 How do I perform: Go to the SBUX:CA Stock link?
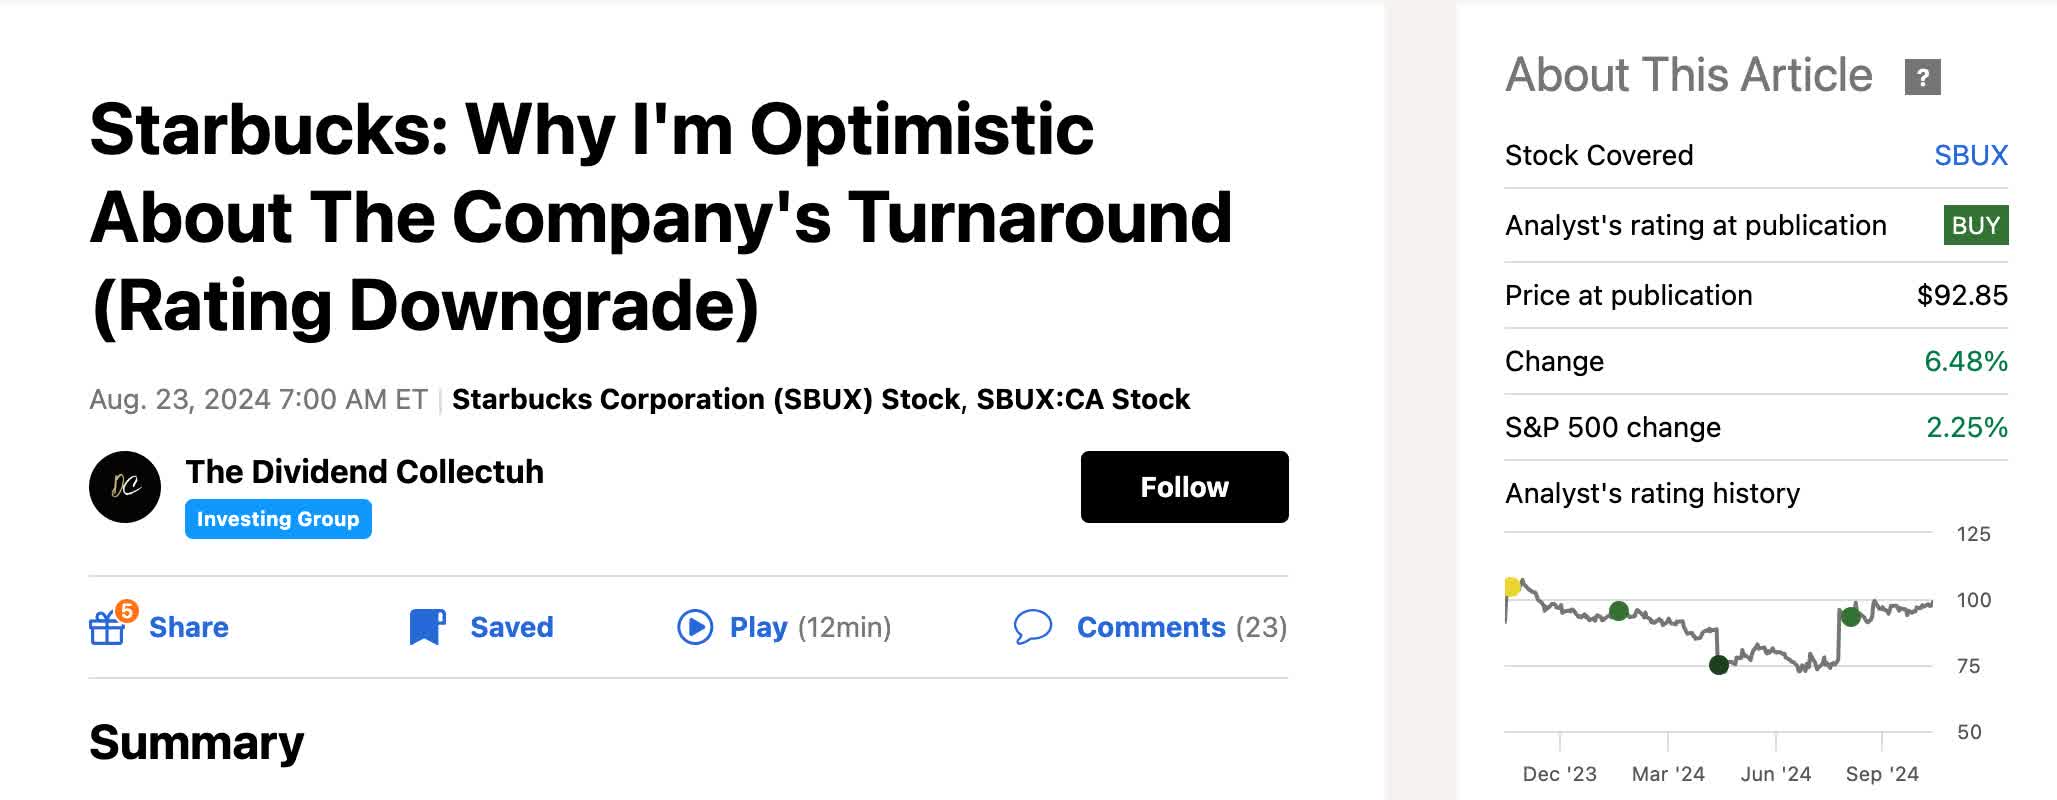coord(1083,399)
